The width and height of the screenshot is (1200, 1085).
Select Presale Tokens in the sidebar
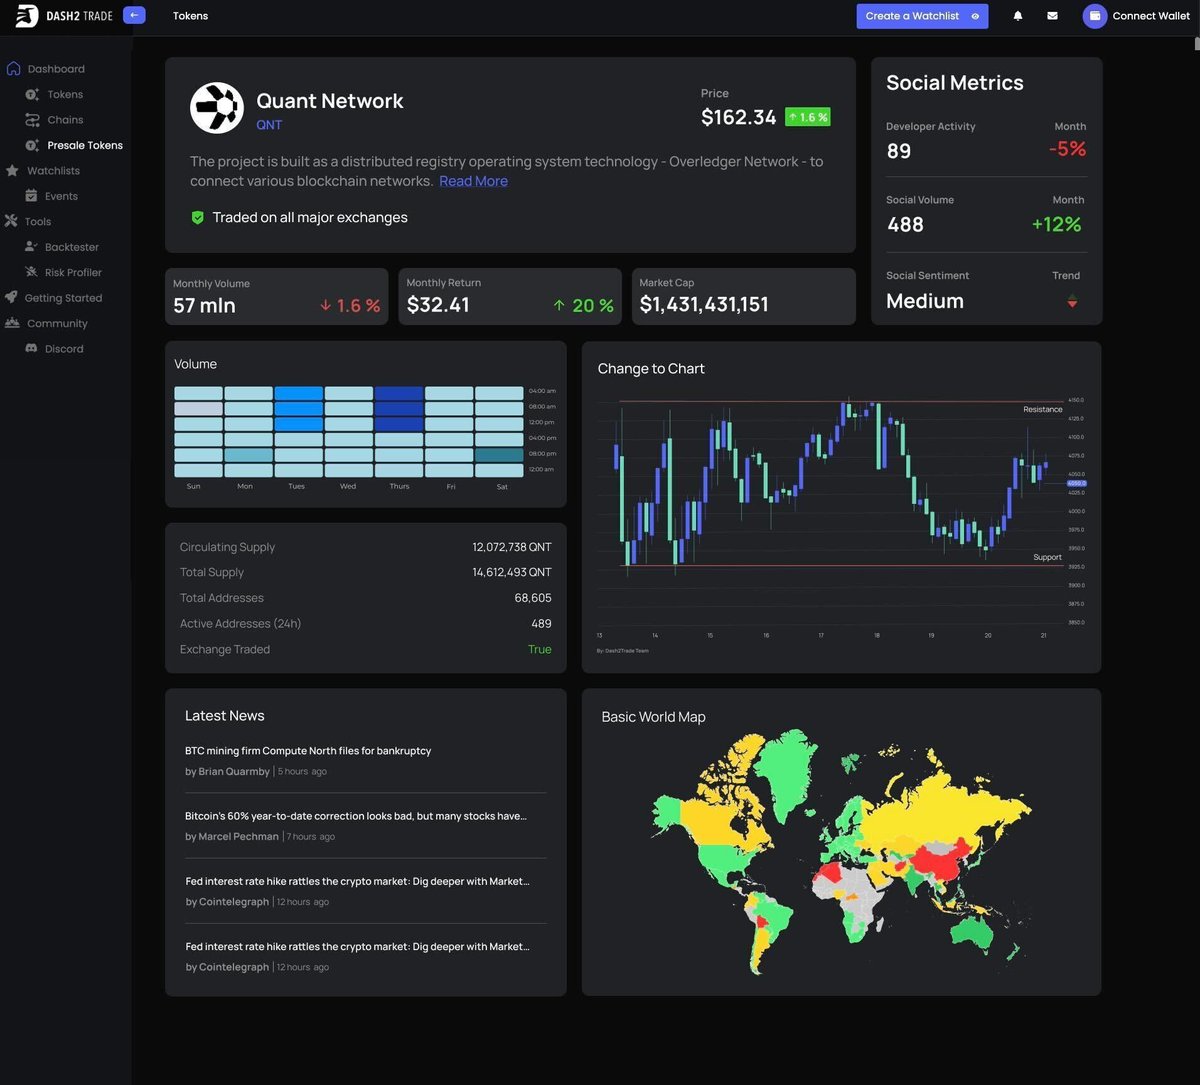[85, 145]
